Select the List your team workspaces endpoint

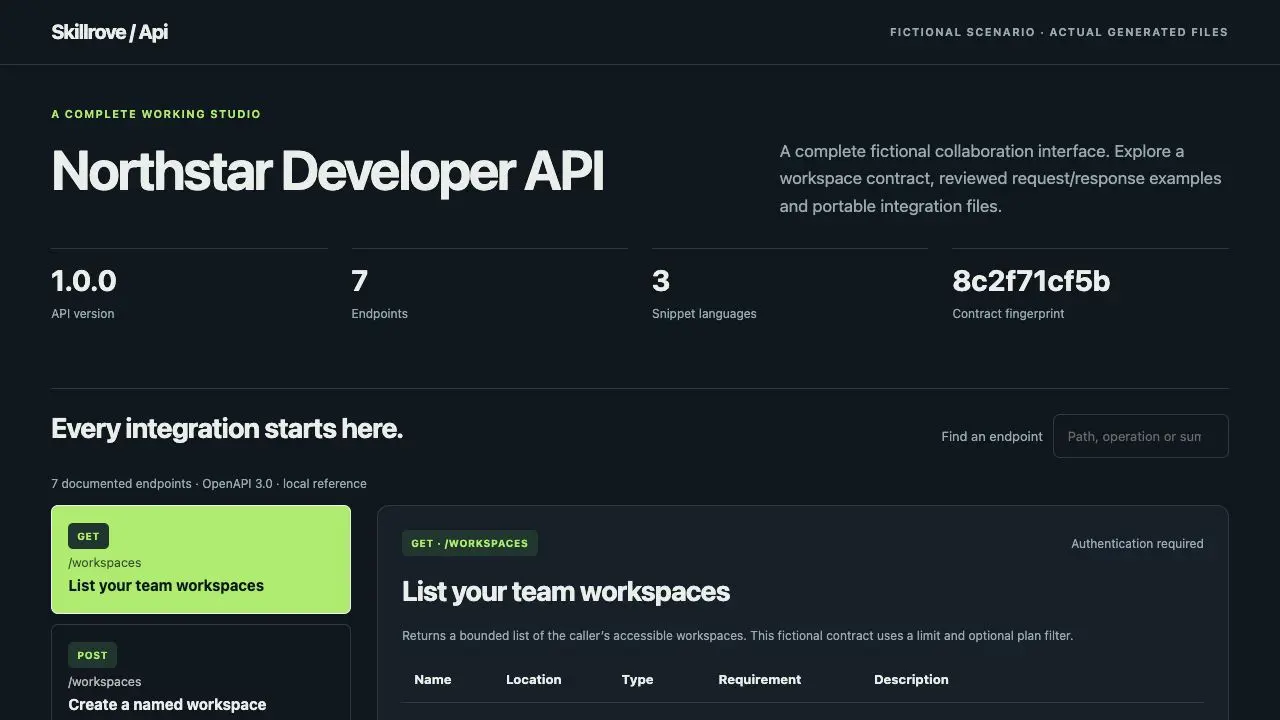point(201,559)
